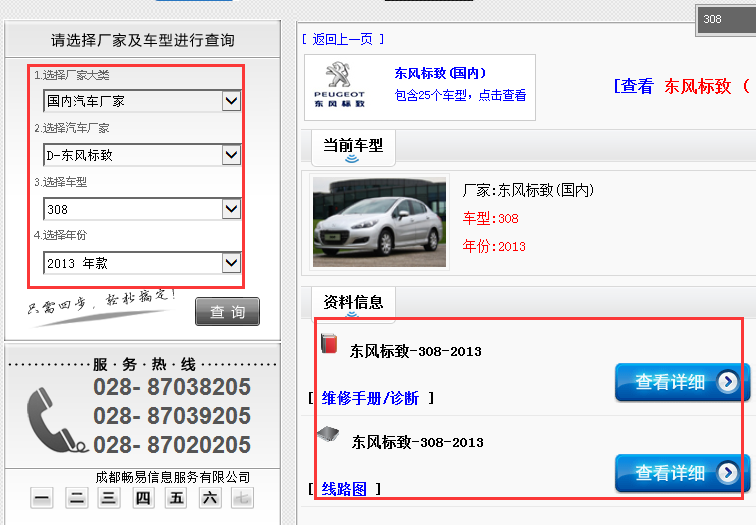Open the 维修手册/诊断 link
This screenshot has width=756, height=525.
(x=370, y=398)
